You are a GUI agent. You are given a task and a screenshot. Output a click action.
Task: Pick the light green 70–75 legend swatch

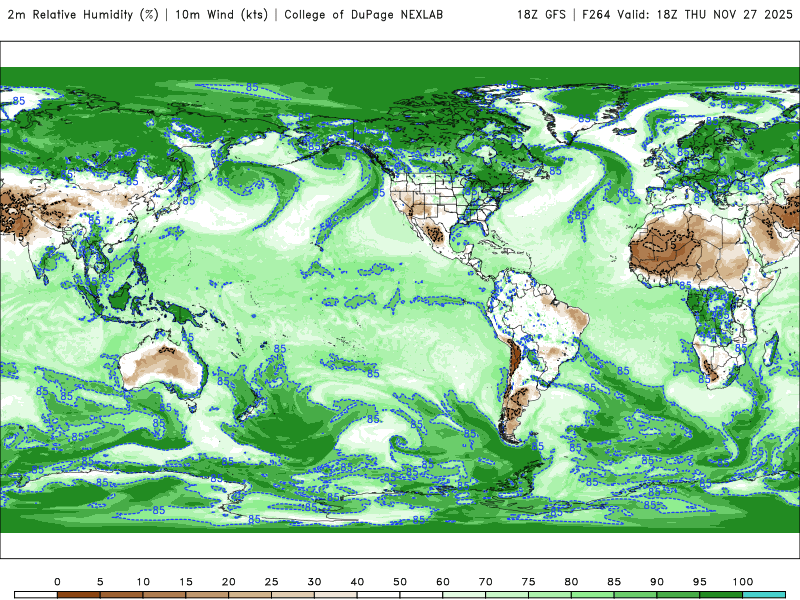(507, 595)
